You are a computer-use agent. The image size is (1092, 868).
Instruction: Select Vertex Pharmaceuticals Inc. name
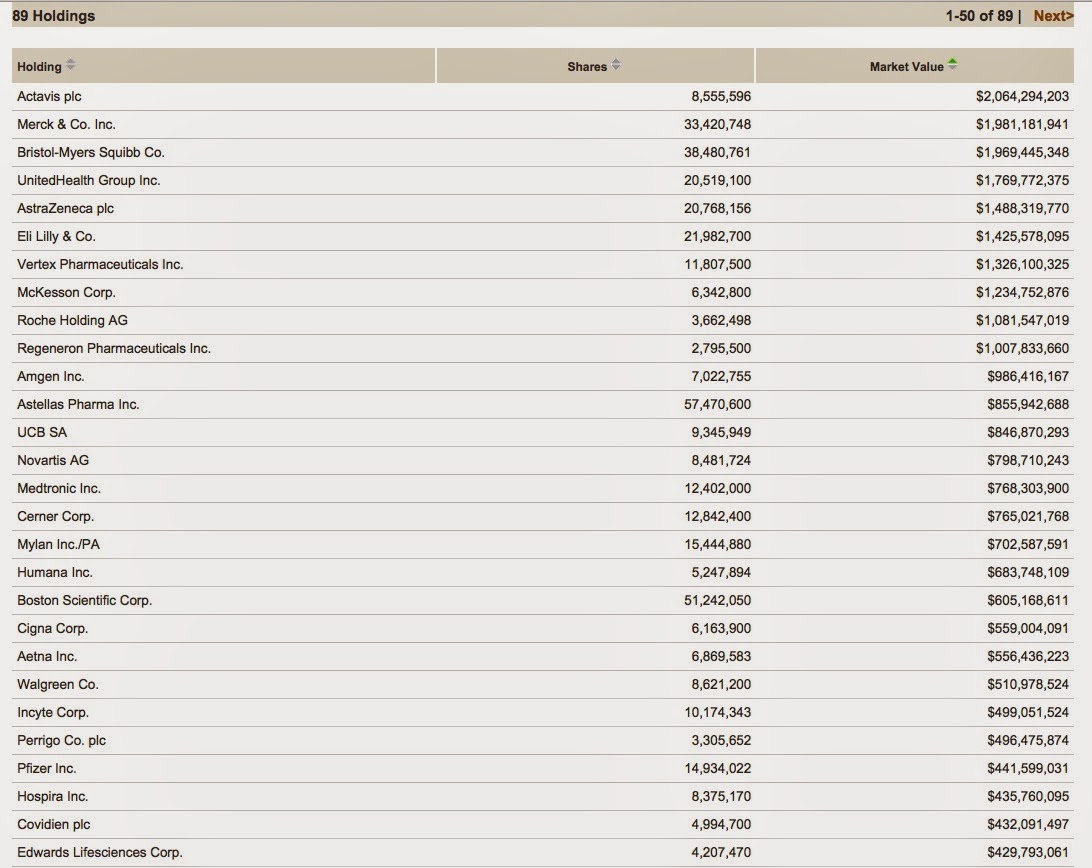click(100, 265)
